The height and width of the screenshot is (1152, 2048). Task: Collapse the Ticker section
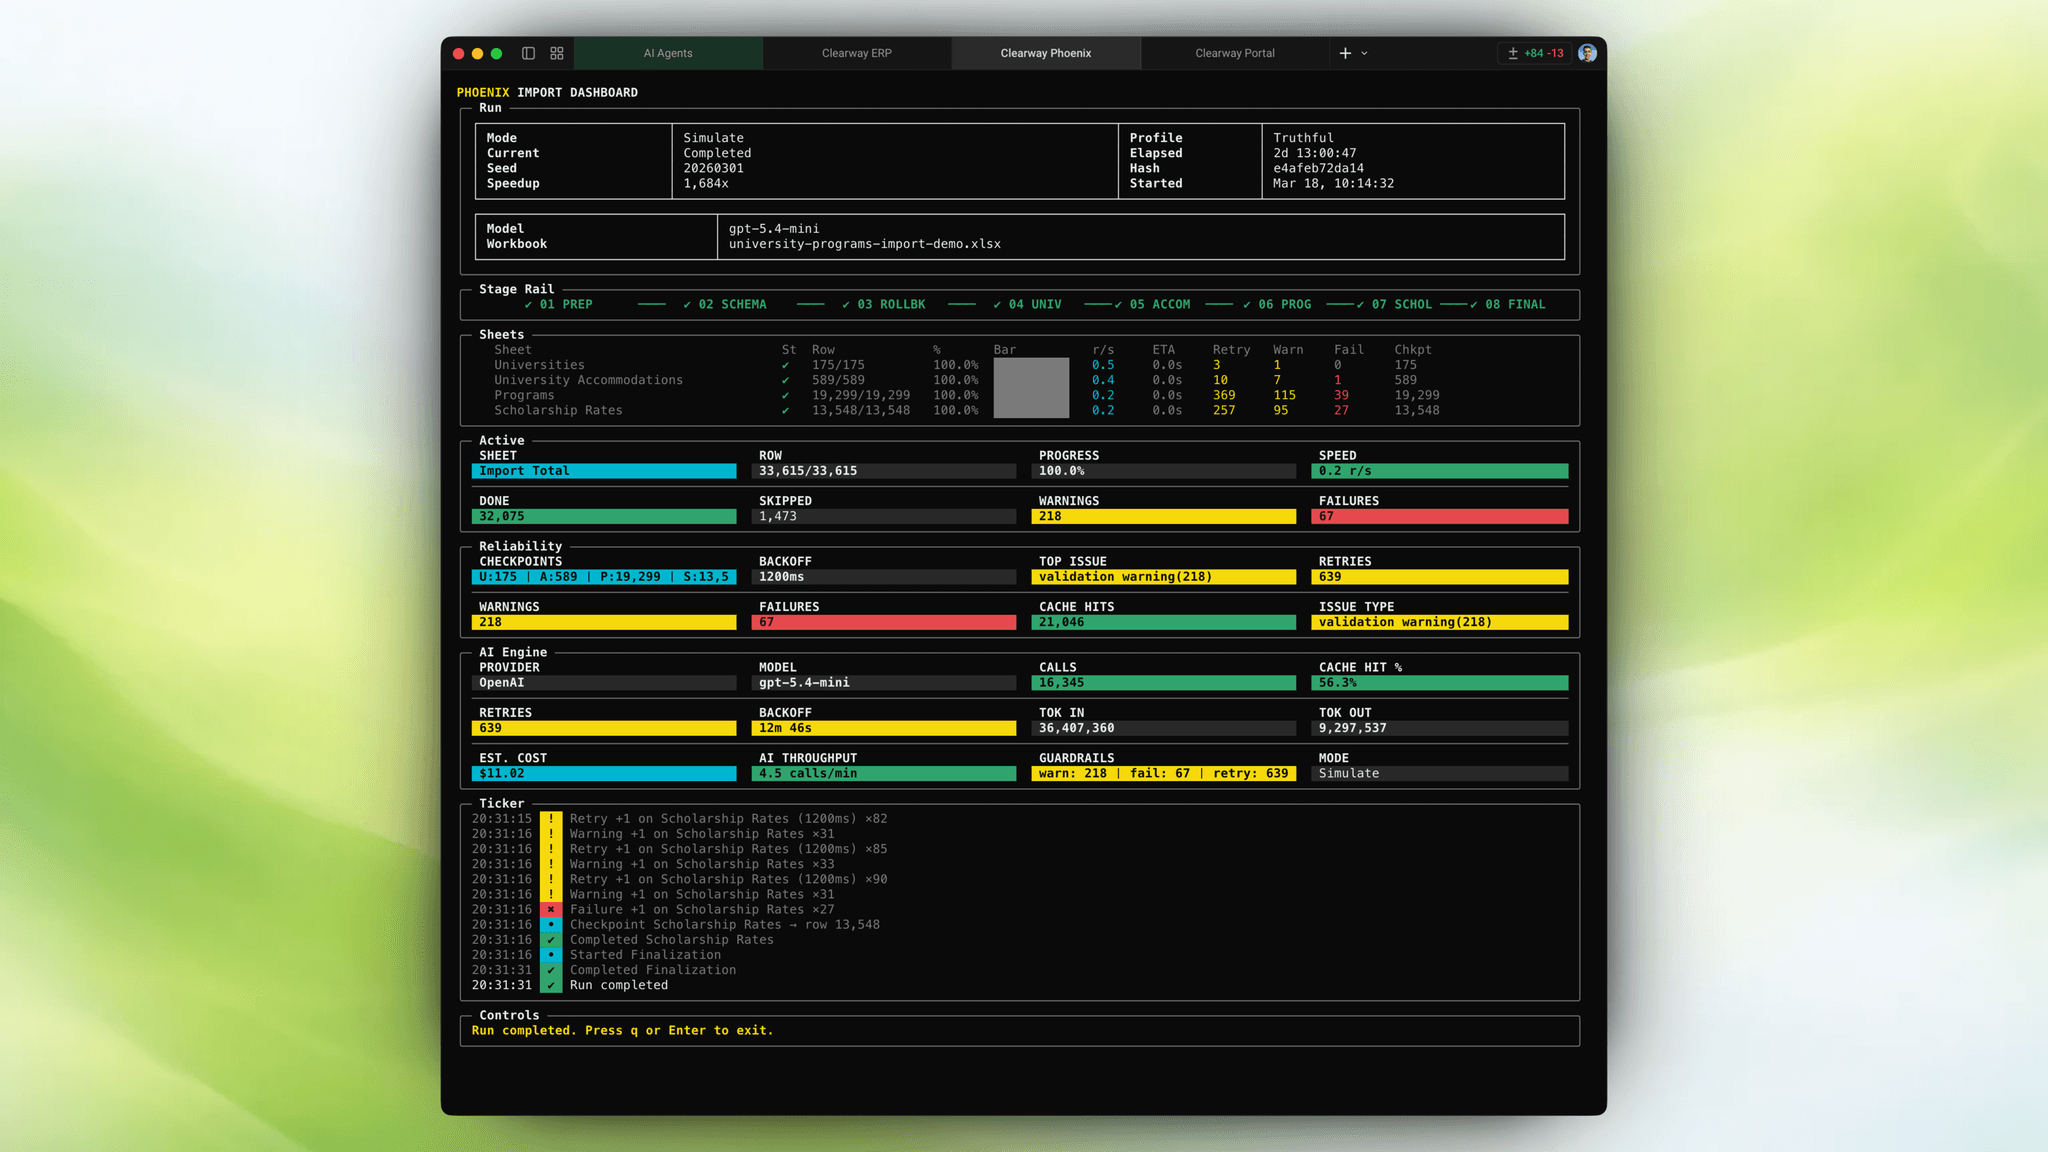501,803
